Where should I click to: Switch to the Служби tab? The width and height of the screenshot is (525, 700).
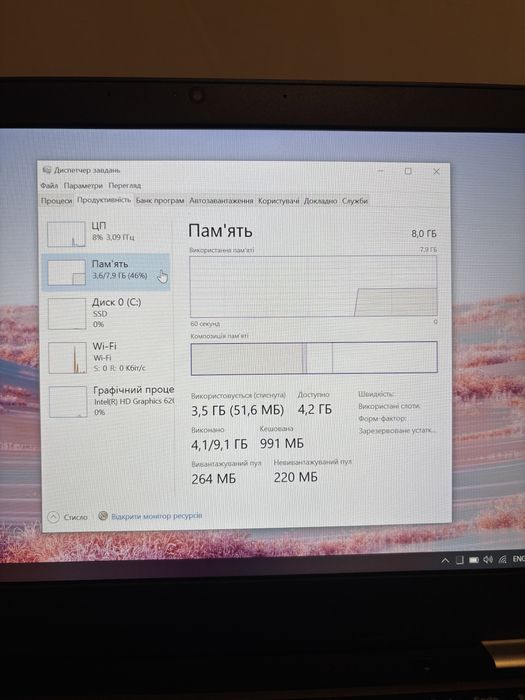coord(354,201)
